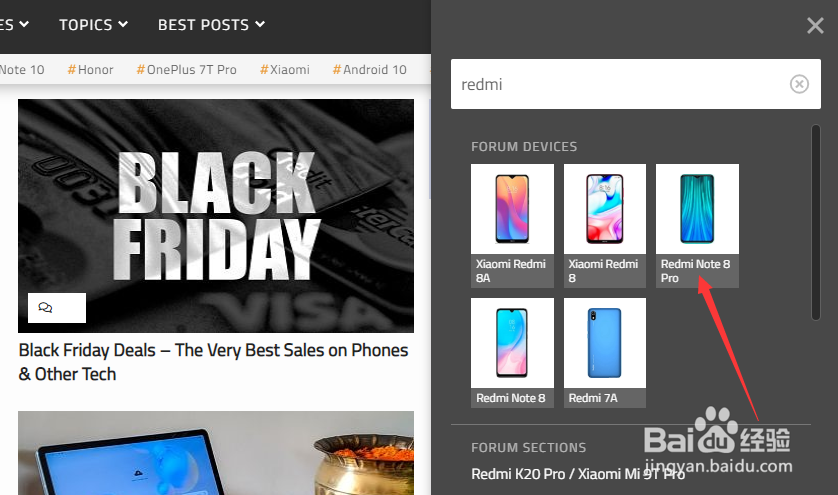Click the Black Friday banner image
Viewport: 838px width, 495px height.
(x=216, y=215)
